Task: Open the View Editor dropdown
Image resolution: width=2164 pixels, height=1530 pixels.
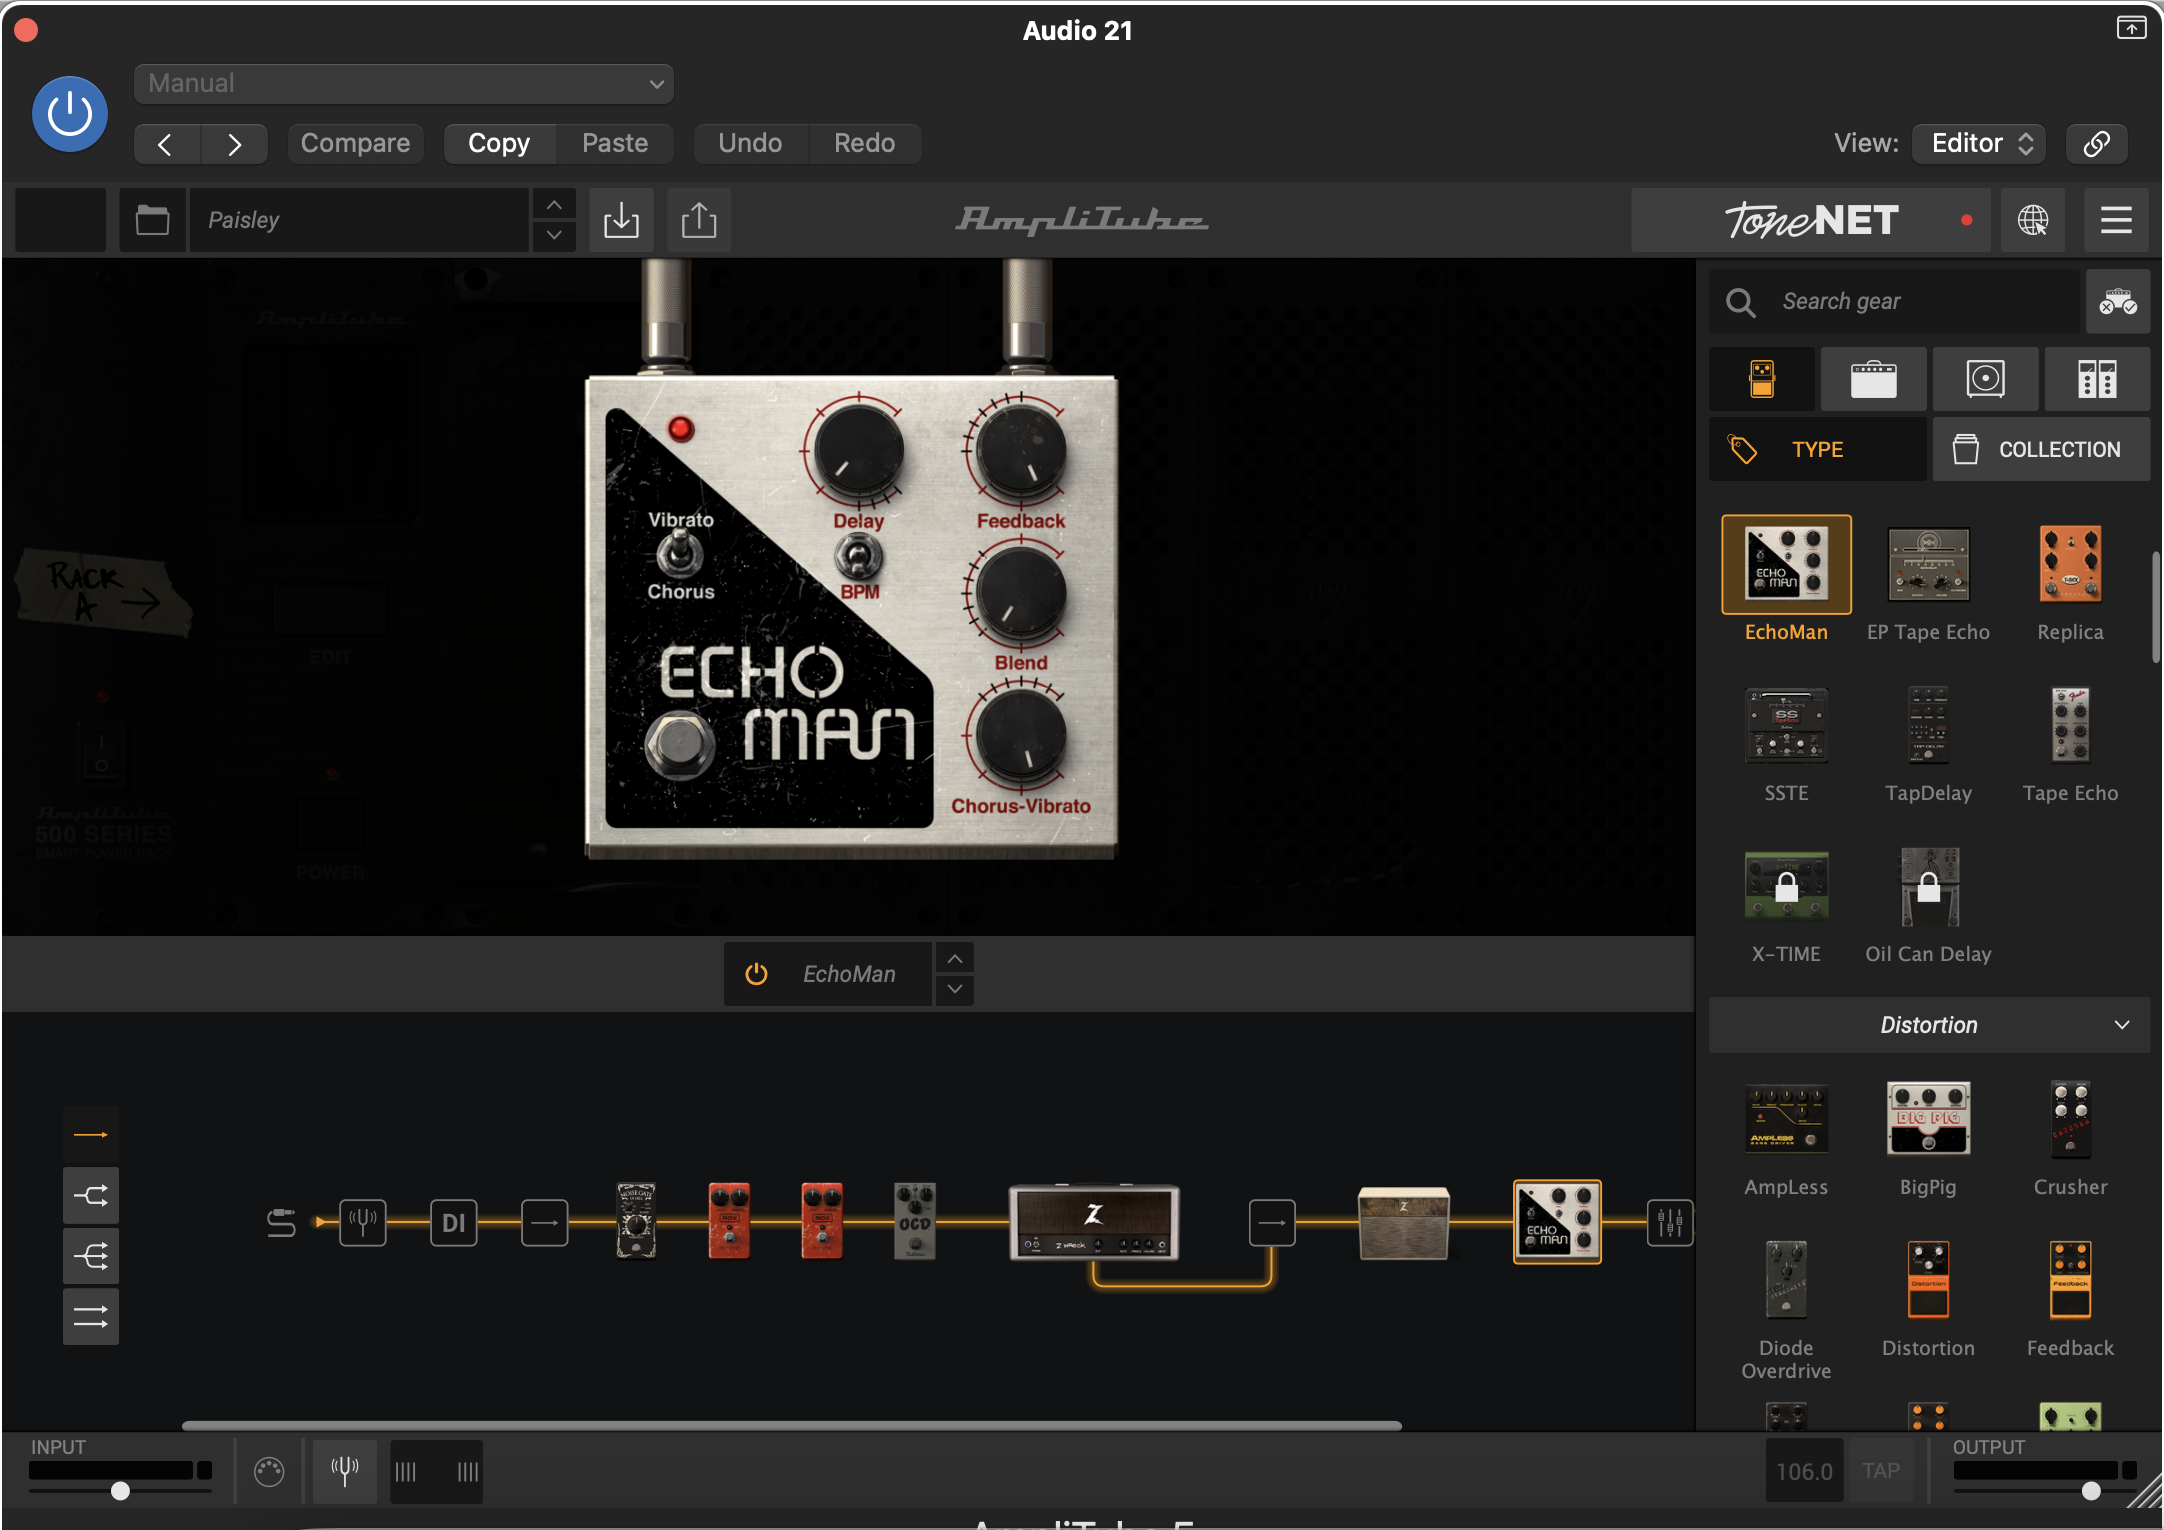Action: (x=1979, y=143)
